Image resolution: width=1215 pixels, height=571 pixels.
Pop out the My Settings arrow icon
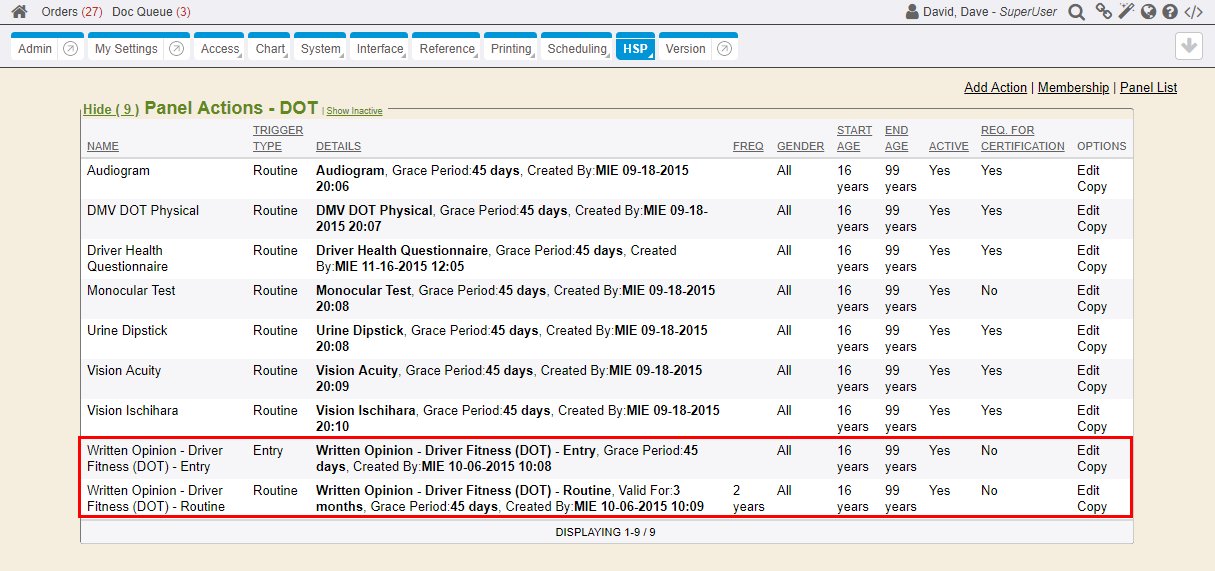[x=176, y=49]
